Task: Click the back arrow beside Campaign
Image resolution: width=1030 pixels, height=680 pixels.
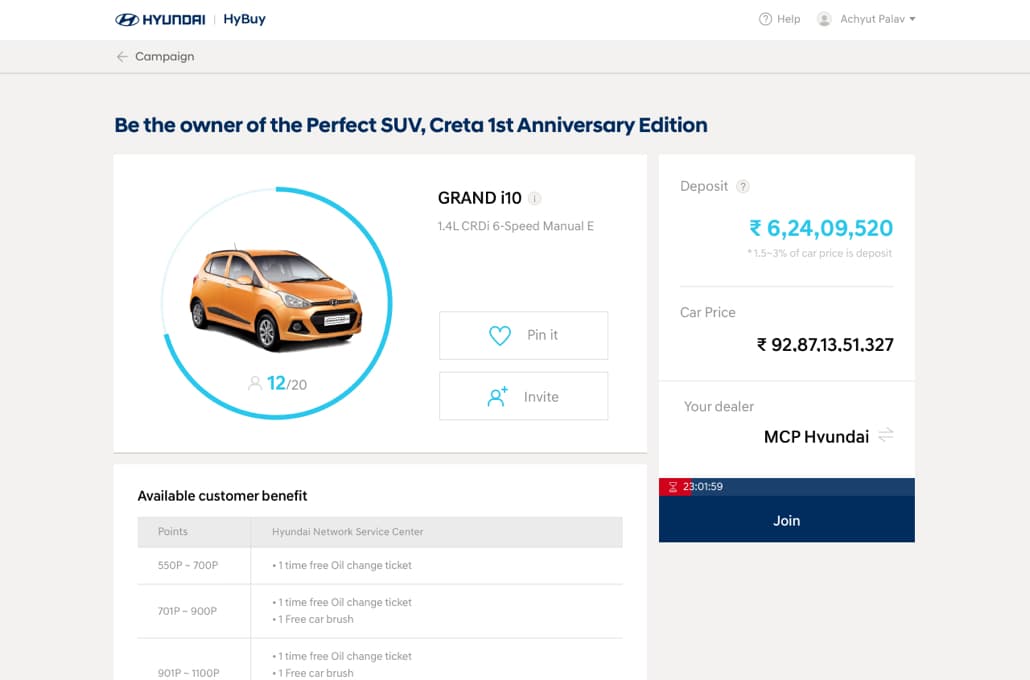Action: (x=122, y=57)
